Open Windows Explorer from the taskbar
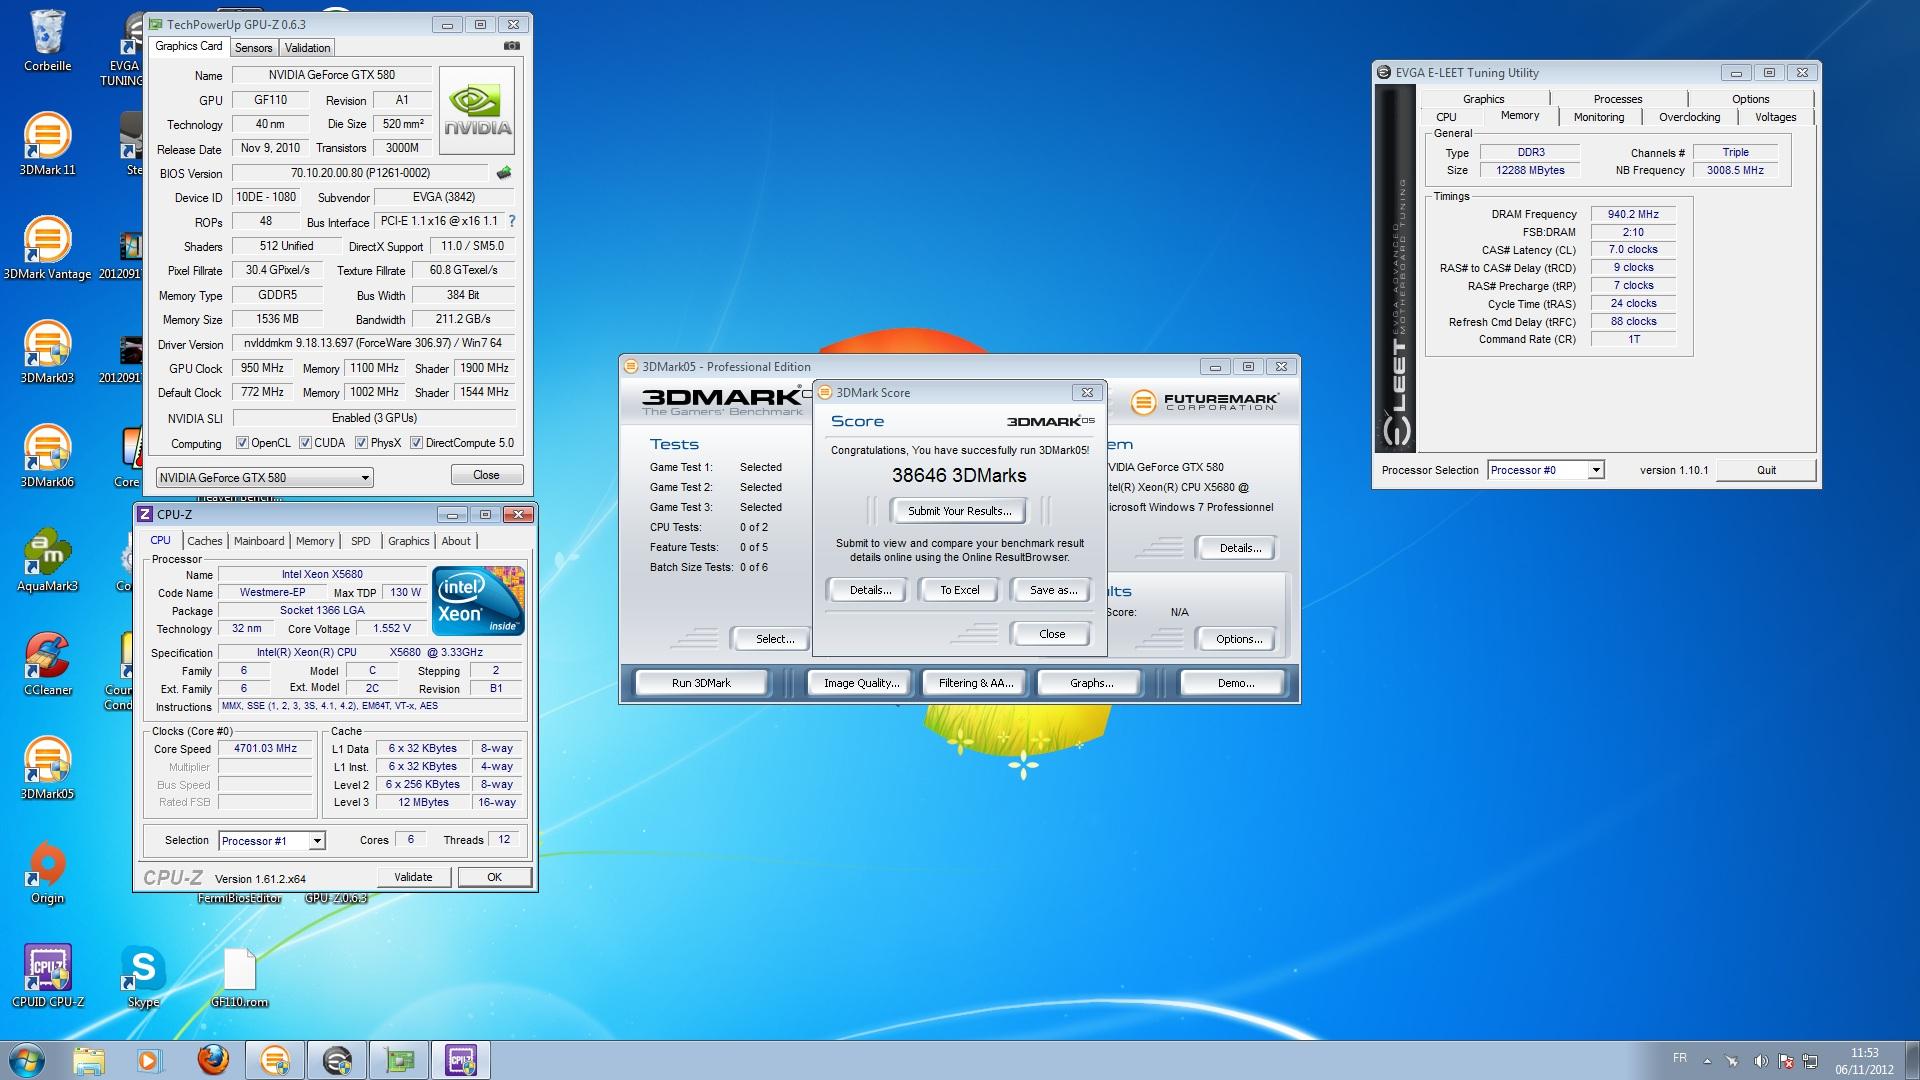The image size is (1920, 1080). point(88,1060)
